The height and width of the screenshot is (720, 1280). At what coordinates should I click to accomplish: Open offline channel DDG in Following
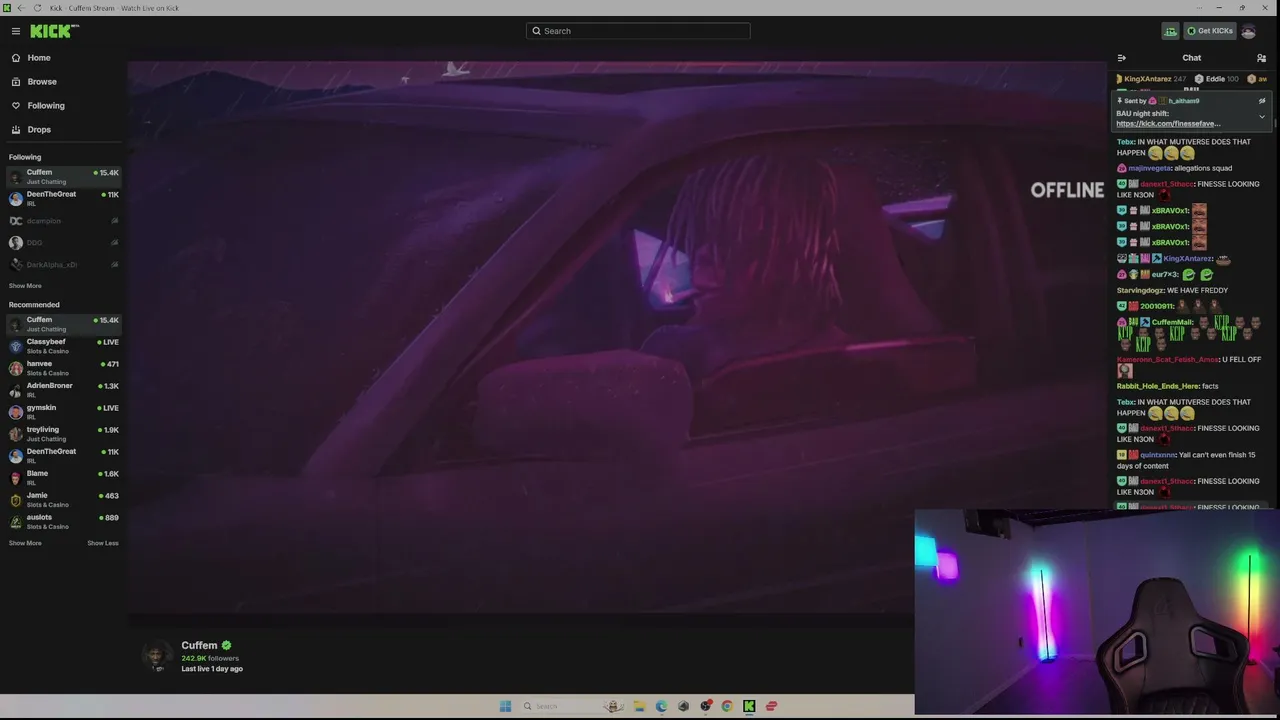click(x=64, y=243)
